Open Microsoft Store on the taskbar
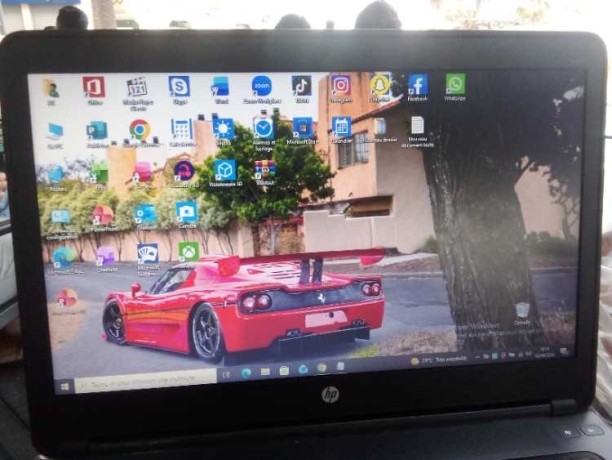The image size is (612, 460). [284, 370]
